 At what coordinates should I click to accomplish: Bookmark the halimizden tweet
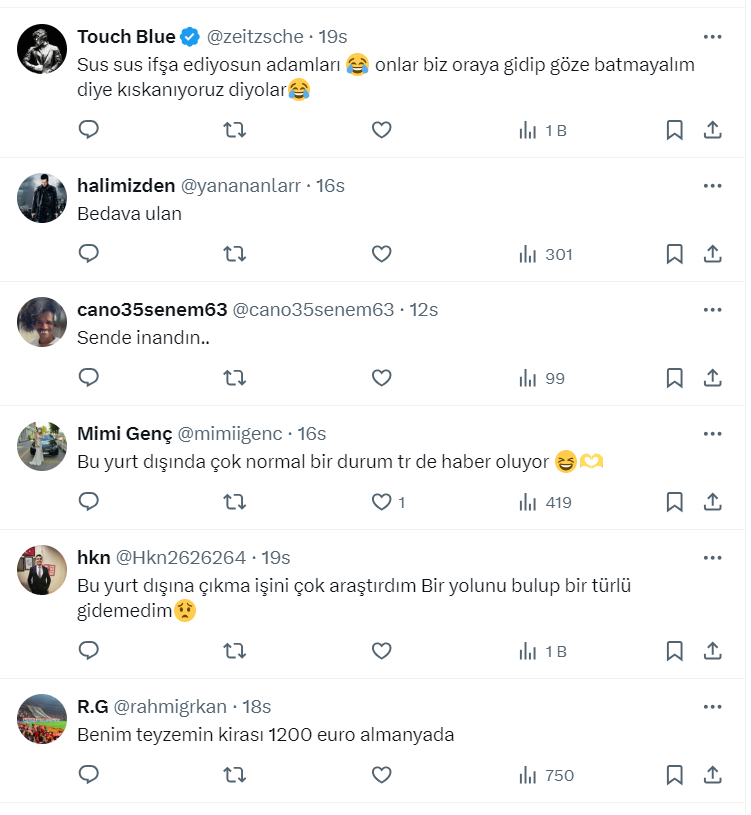pos(674,254)
